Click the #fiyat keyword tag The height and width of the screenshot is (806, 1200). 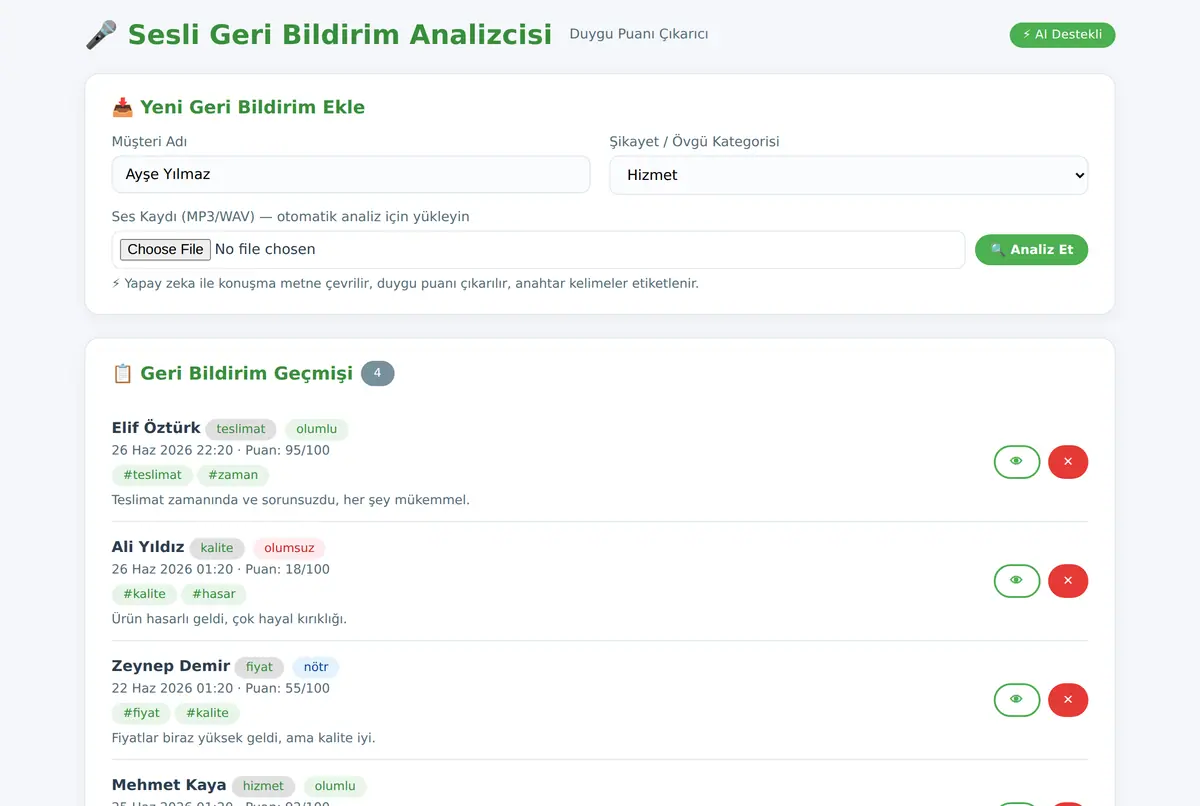[x=141, y=713]
